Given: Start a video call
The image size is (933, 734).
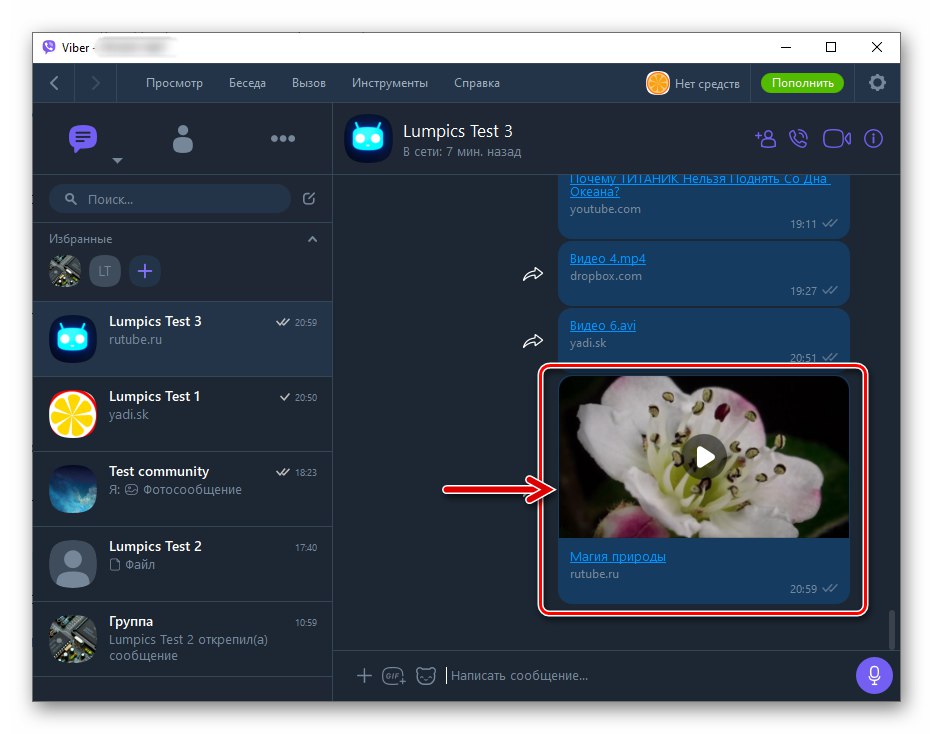Looking at the screenshot, I should pyautogui.click(x=836, y=139).
